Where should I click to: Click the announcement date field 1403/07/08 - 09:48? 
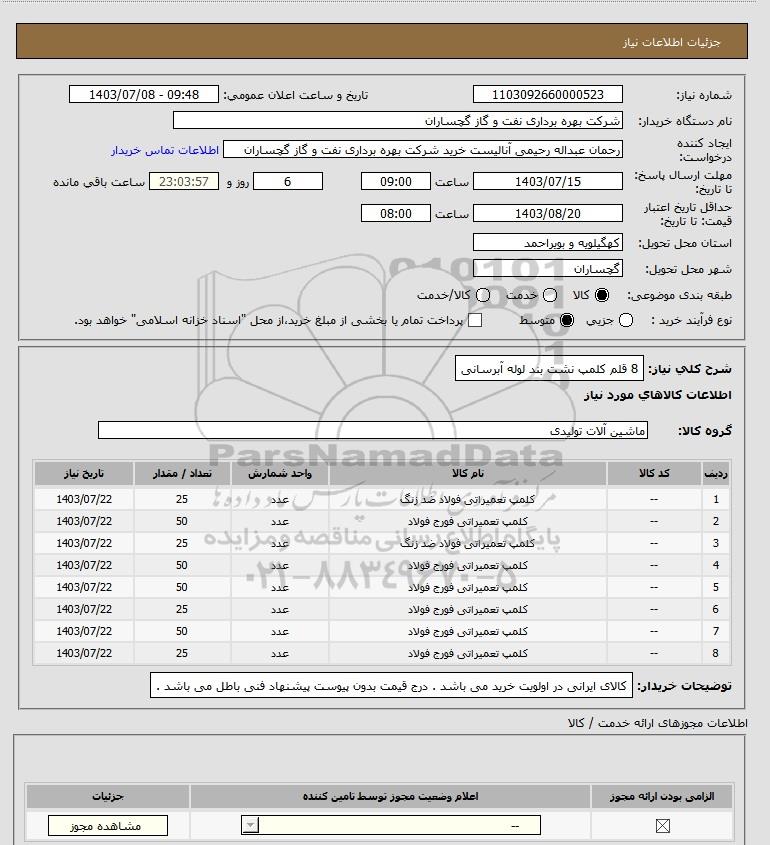[x=144, y=94]
